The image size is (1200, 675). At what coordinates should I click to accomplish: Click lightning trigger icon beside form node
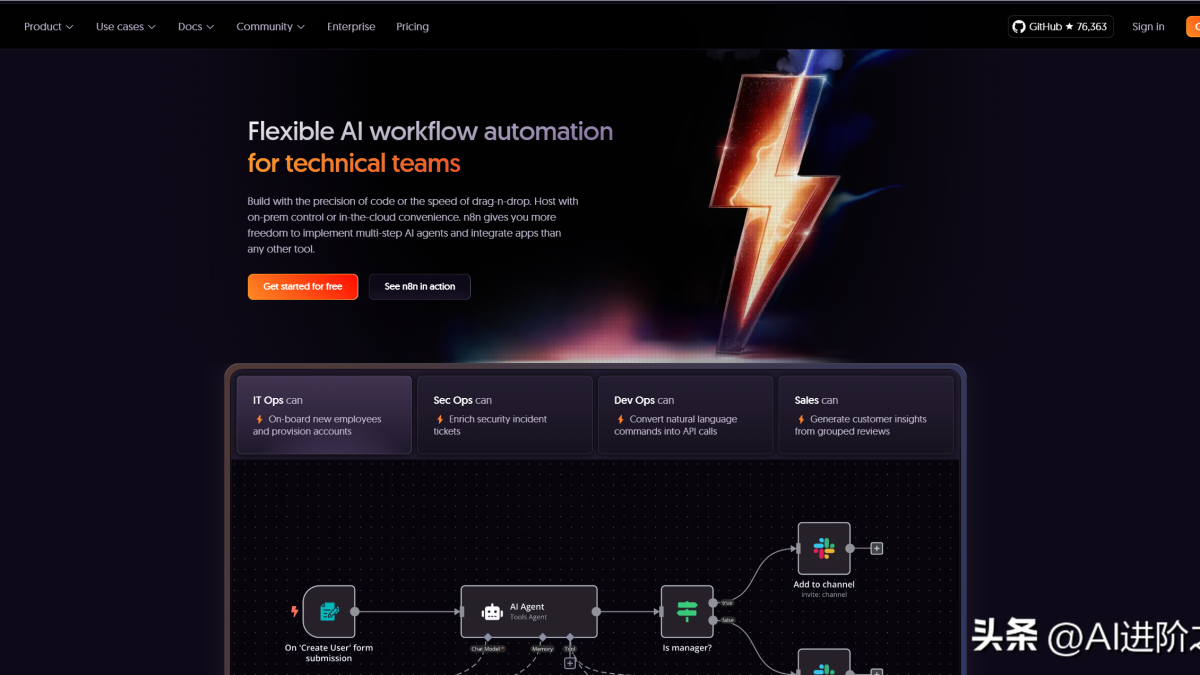tap(294, 611)
